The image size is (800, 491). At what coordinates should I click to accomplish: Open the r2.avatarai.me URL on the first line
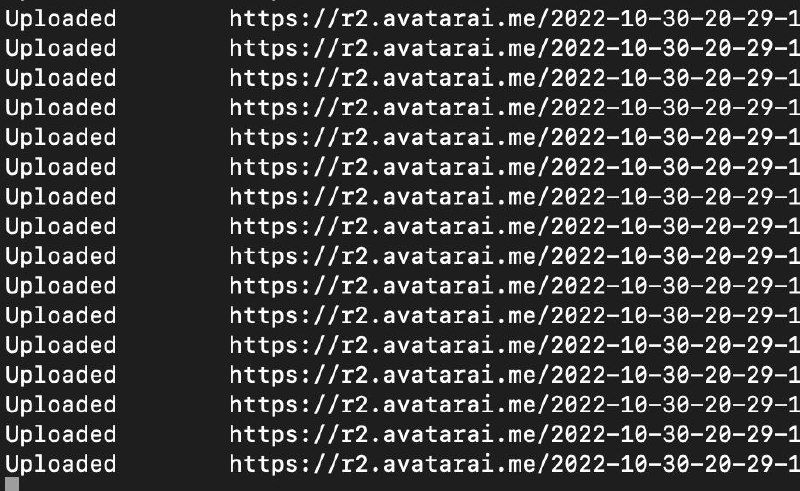click(x=515, y=19)
